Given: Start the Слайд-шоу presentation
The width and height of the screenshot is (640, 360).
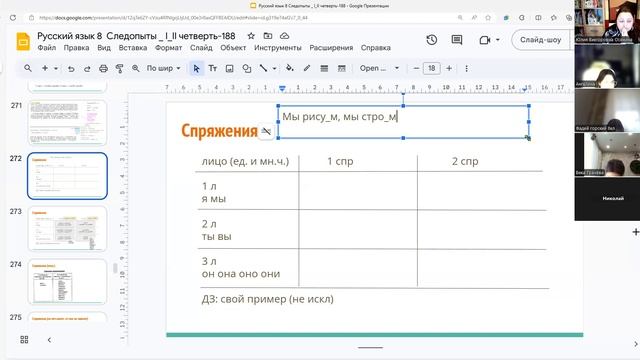Looking at the screenshot, I should click(x=540, y=40).
